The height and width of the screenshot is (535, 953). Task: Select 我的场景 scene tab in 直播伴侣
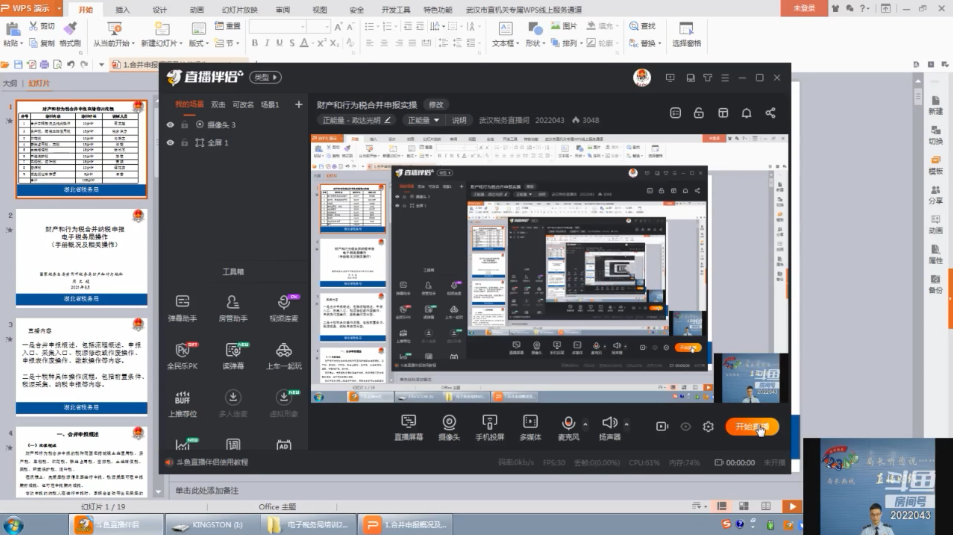point(190,104)
